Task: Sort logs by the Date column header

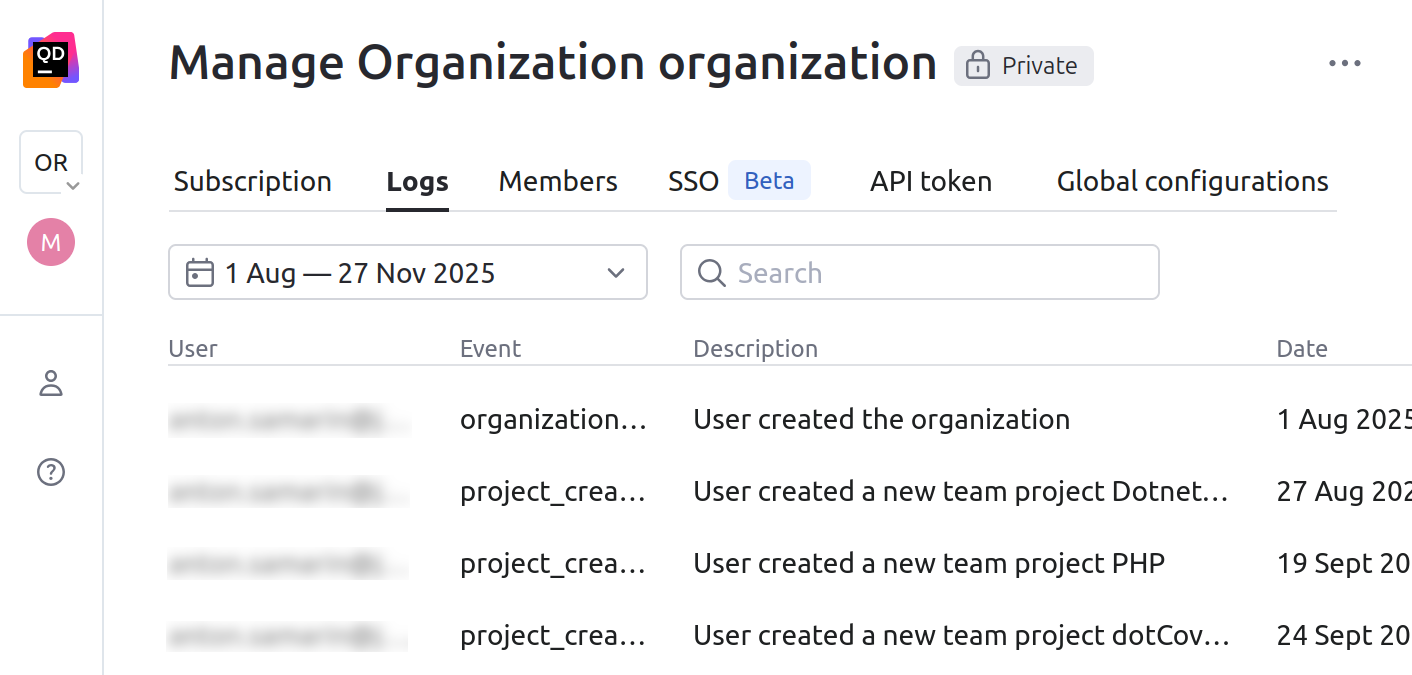Action: [1302, 348]
